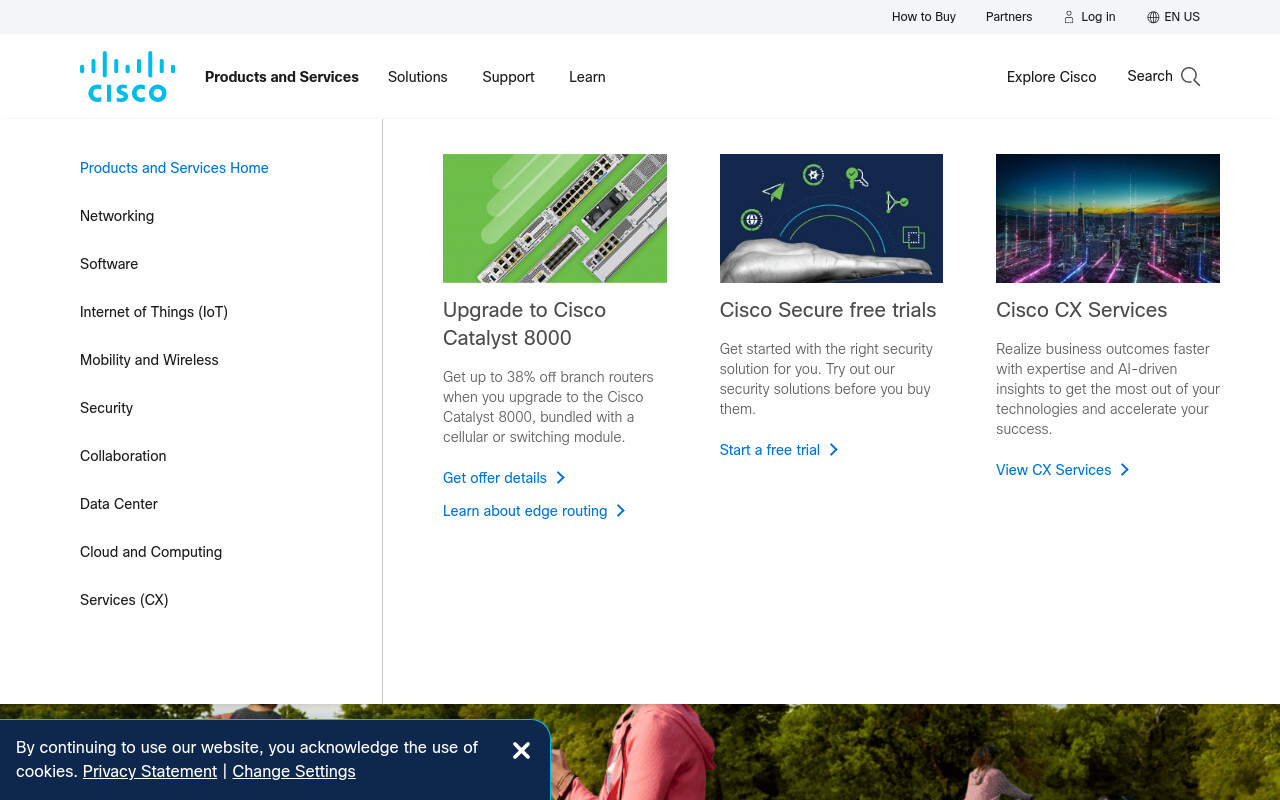Select Mobility and Wireless category
This screenshot has height=800, width=1280.
(x=149, y=360)
